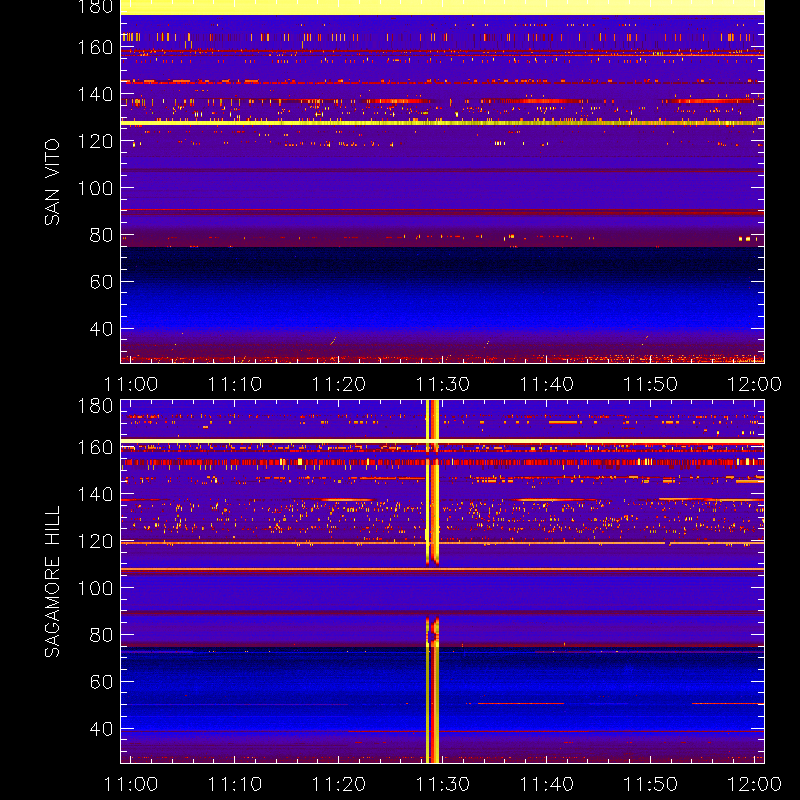Select 11:40 label under the San Vito plot
The image size is (800, 800).
[546, 384]
